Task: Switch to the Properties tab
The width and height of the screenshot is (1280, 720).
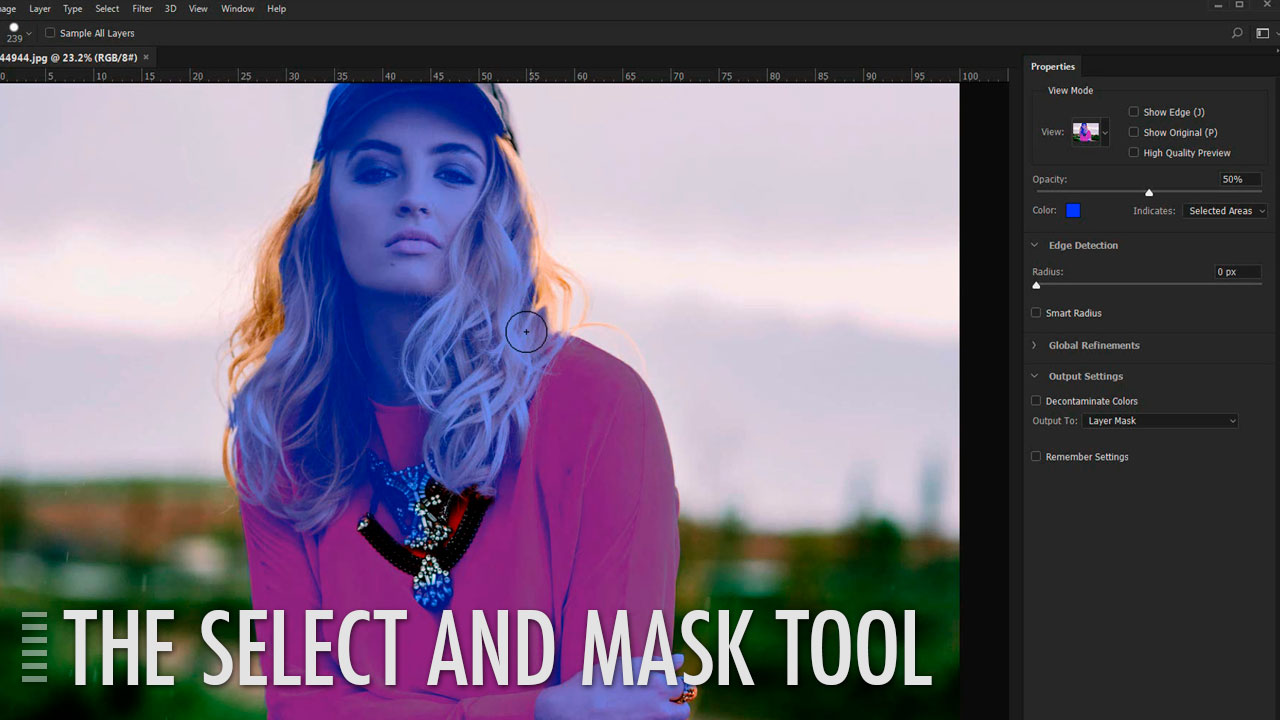Action: click(x=1052, y=66)
